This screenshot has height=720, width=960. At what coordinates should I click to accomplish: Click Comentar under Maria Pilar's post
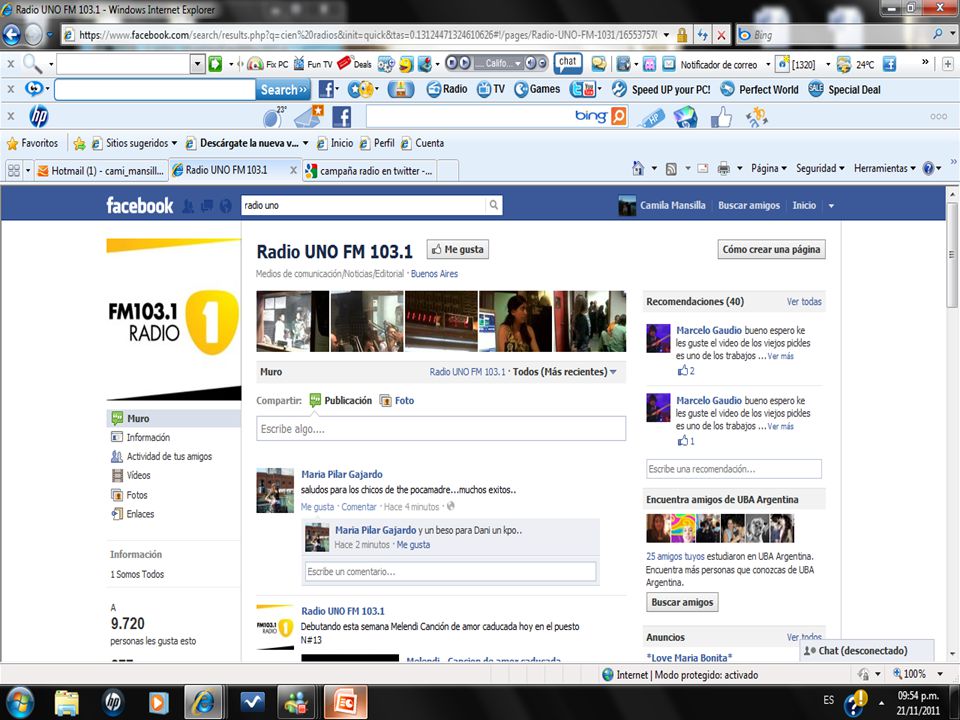coord(359,507)
